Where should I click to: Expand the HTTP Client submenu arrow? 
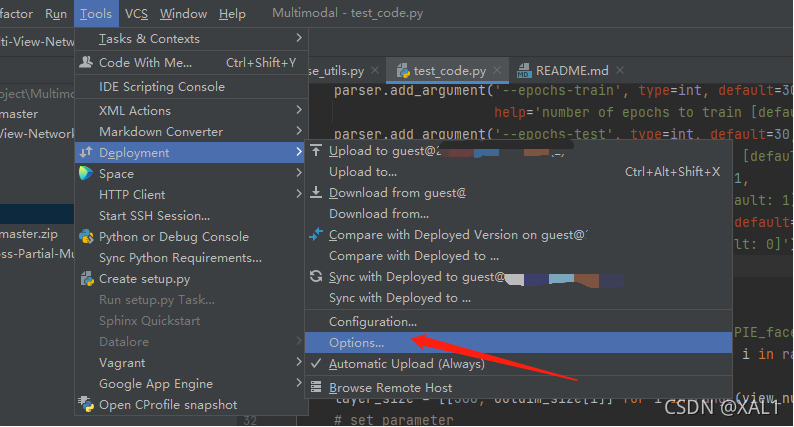(x=299, y=194)
